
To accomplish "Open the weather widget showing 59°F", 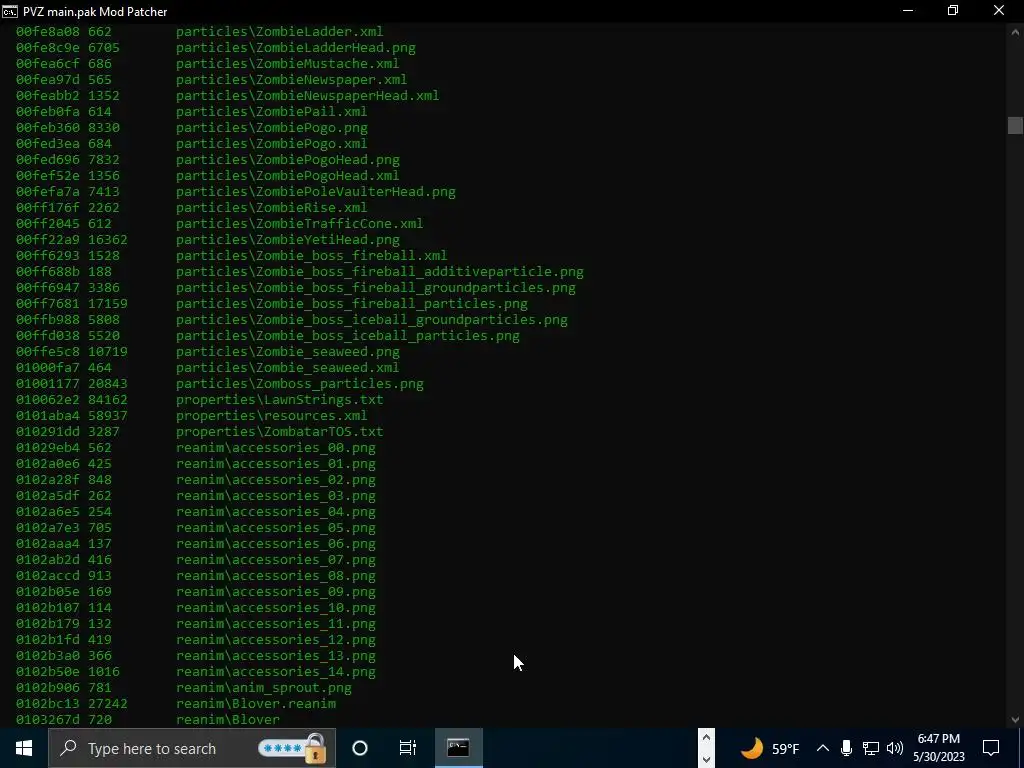I will click(769, 748).
